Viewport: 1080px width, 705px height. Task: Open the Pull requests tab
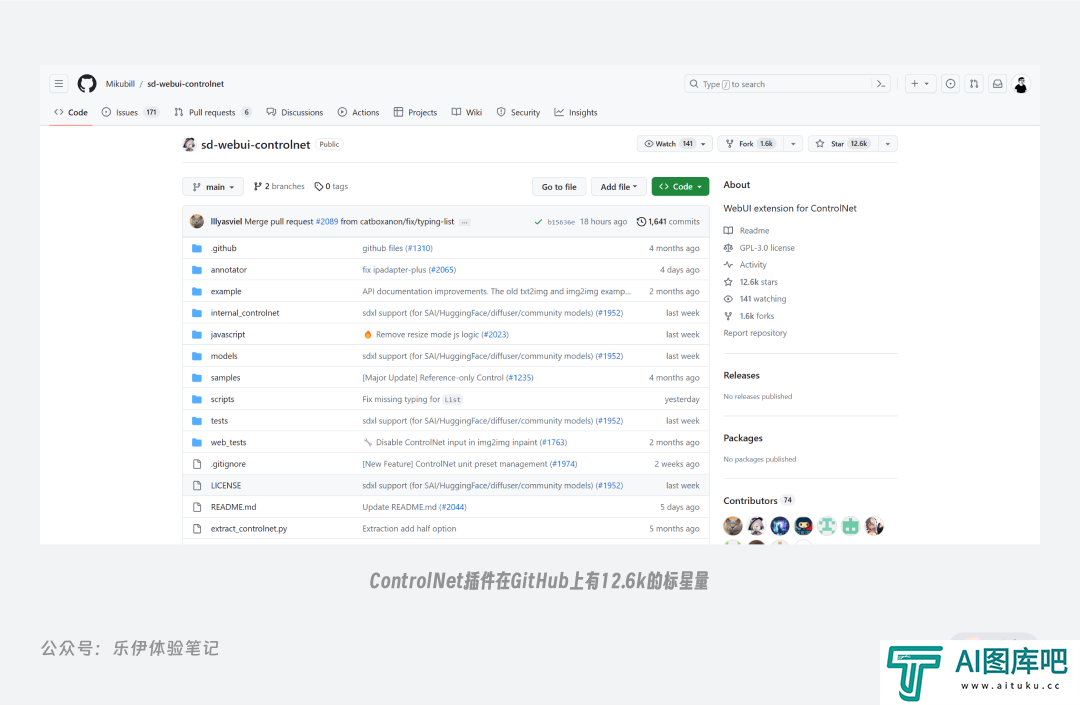(213, 112)
